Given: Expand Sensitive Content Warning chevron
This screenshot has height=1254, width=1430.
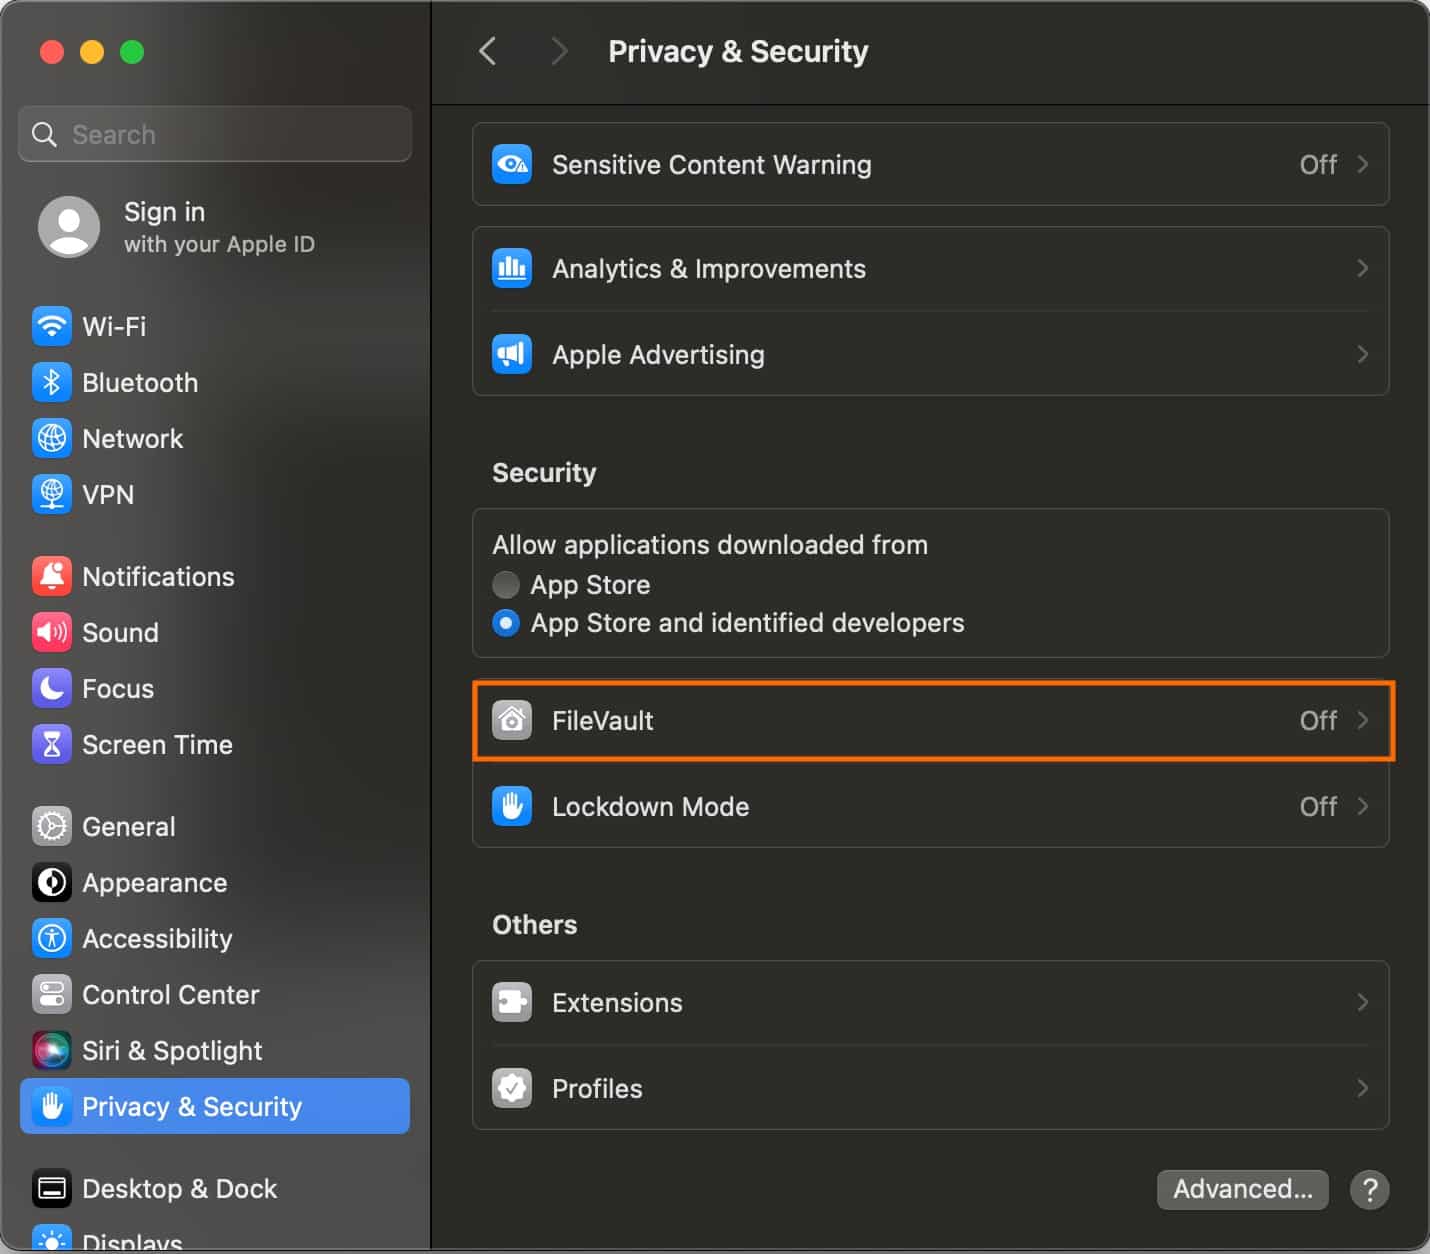Looking at the screenshot, I should (1362, 164).
